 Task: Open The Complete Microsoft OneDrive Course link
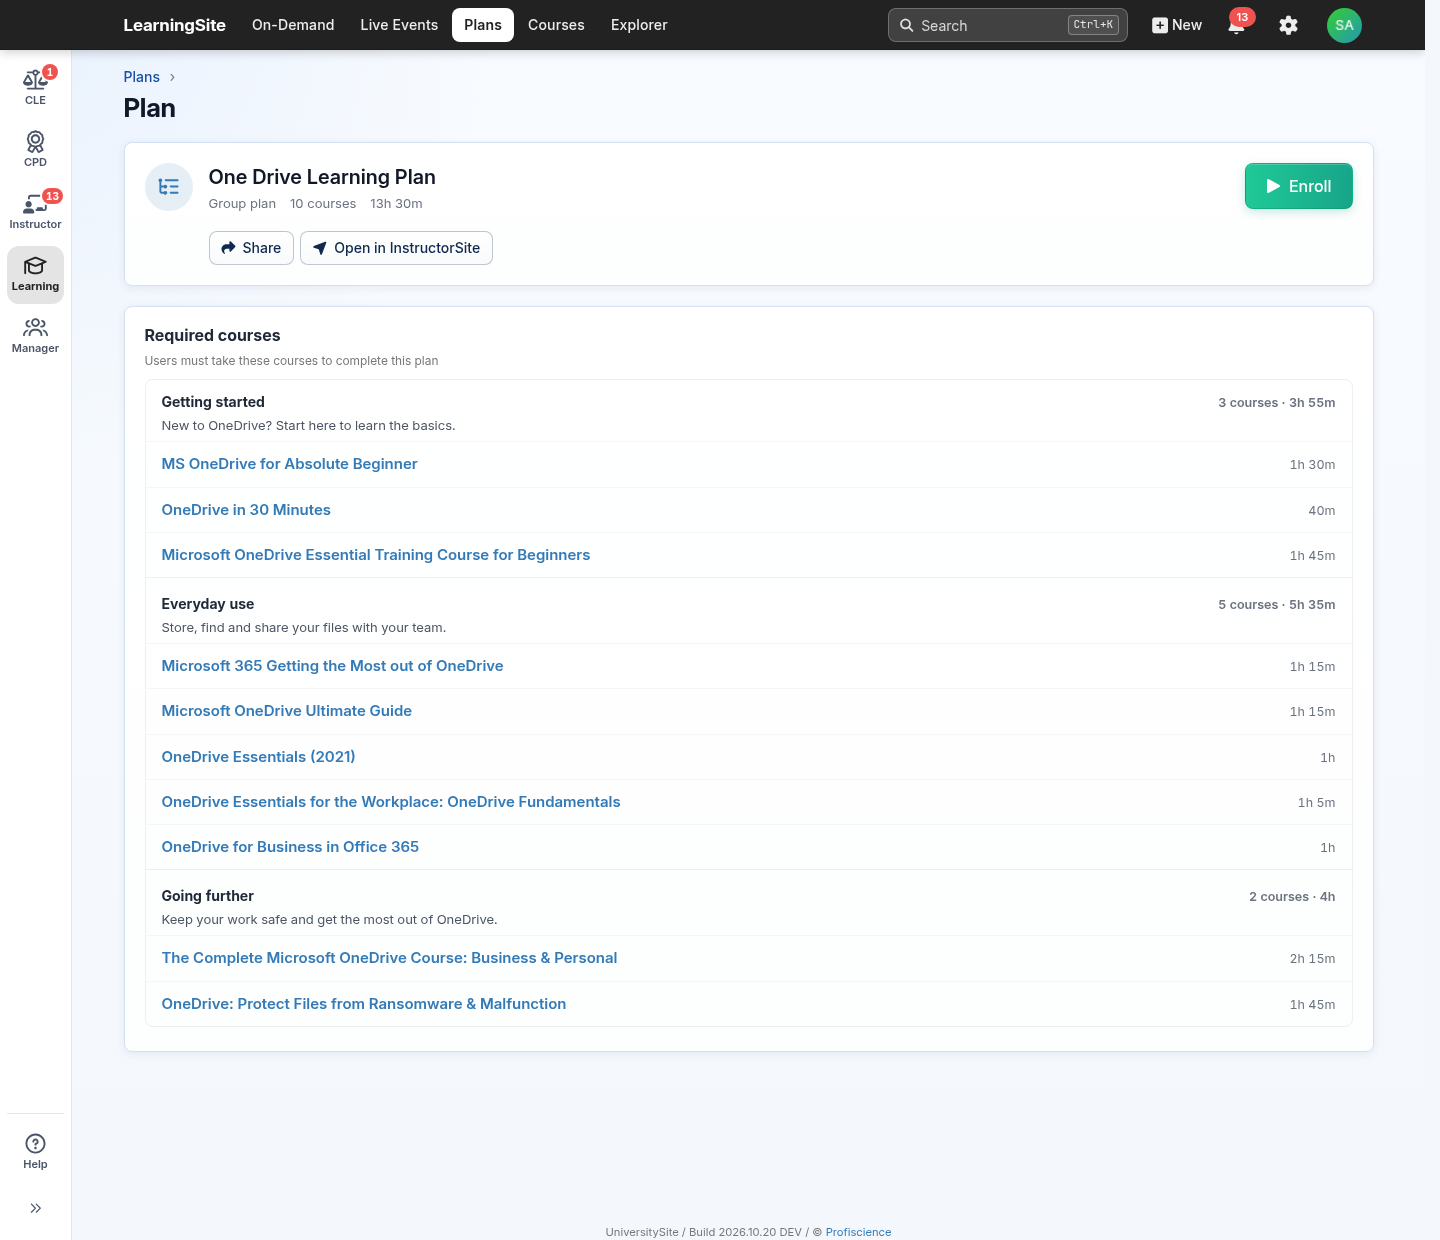[x=389, y=958]
